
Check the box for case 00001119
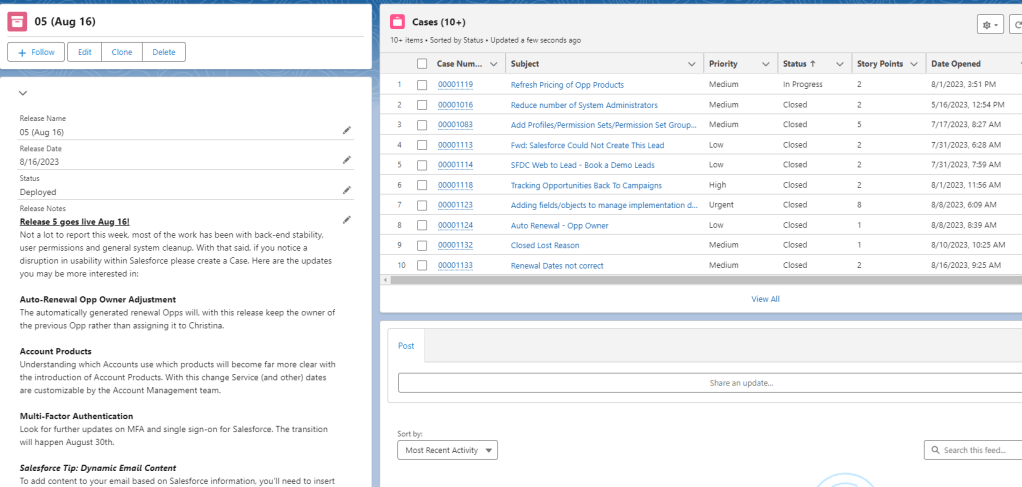422,85
